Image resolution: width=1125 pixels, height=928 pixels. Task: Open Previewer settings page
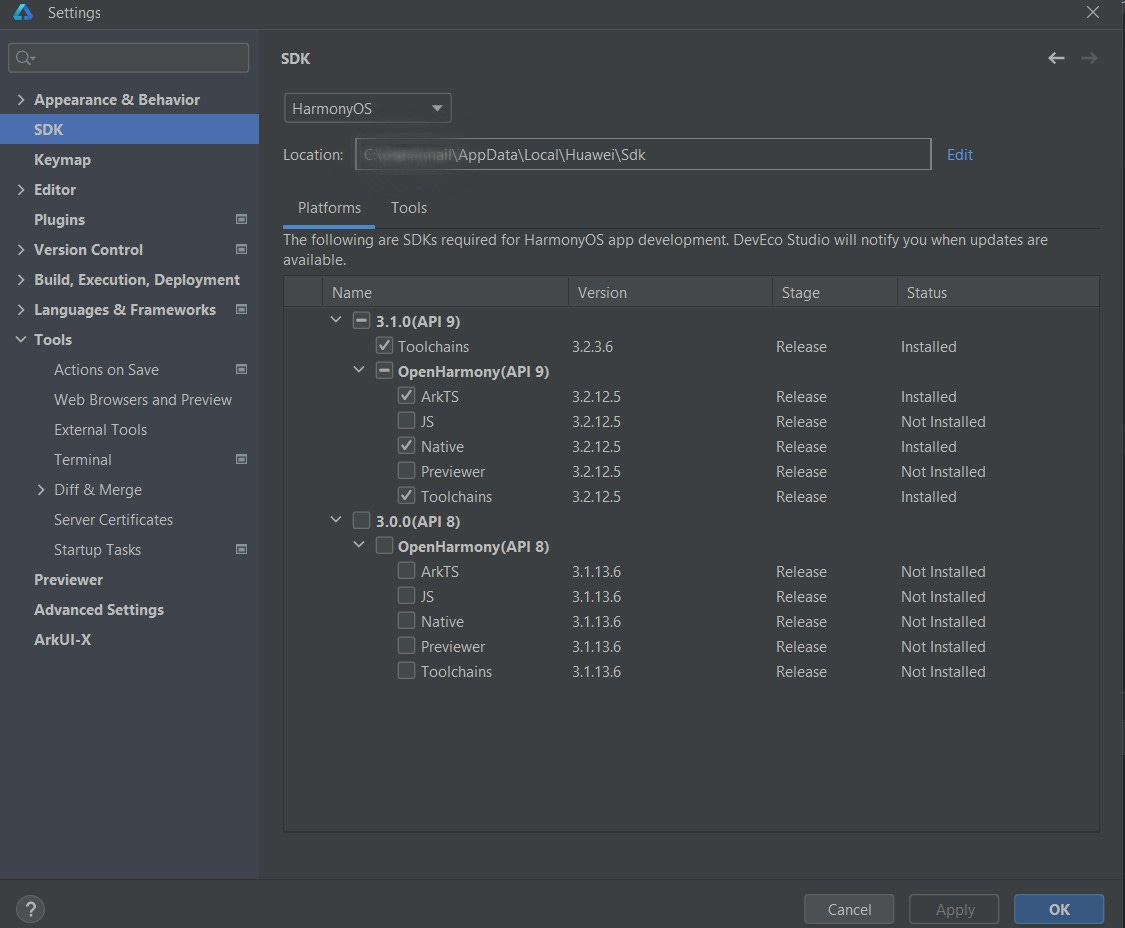[x=68, y=580]
